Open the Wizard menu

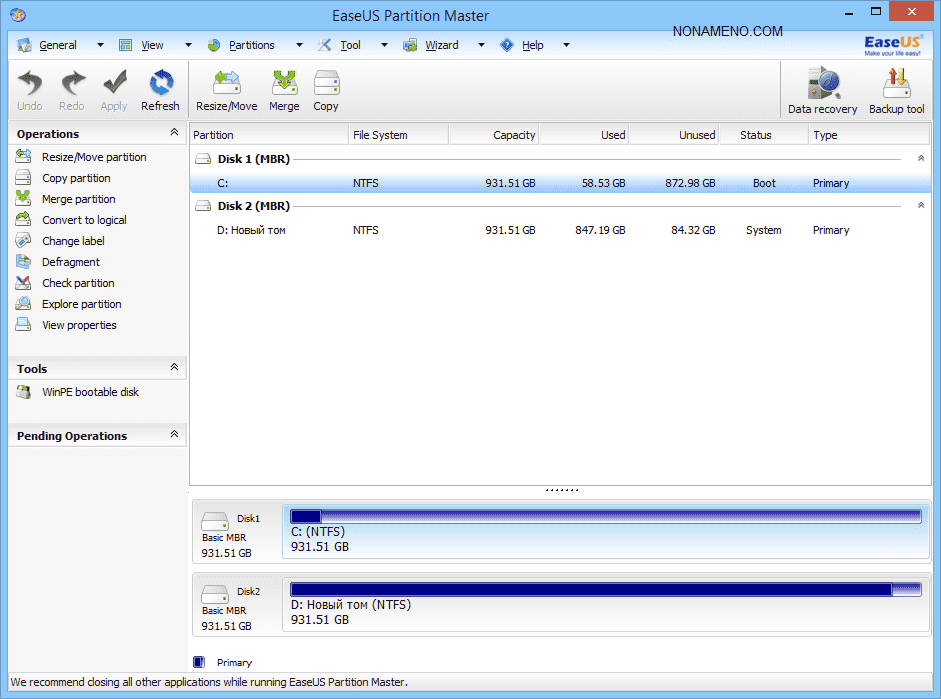pos(441,45)
